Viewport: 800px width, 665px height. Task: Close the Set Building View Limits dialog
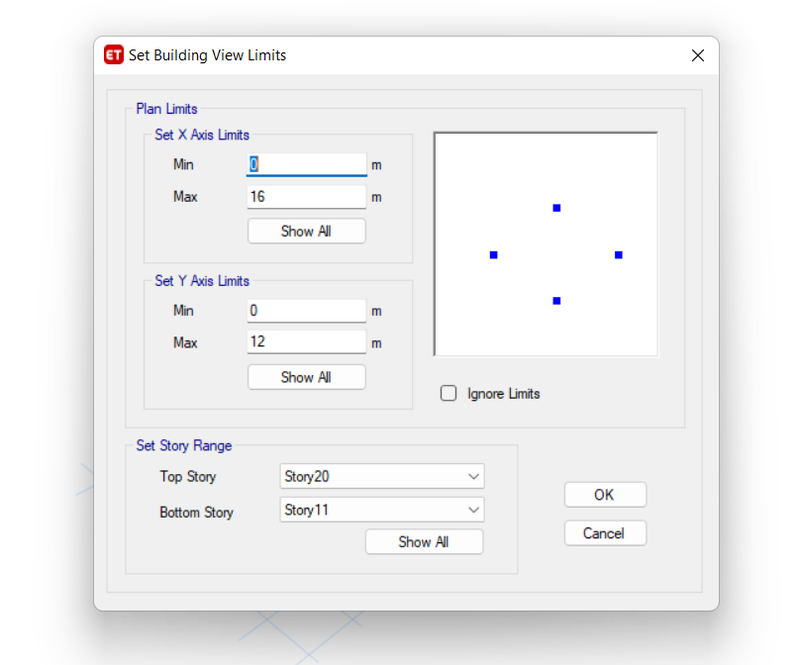(x=697, y=55)
